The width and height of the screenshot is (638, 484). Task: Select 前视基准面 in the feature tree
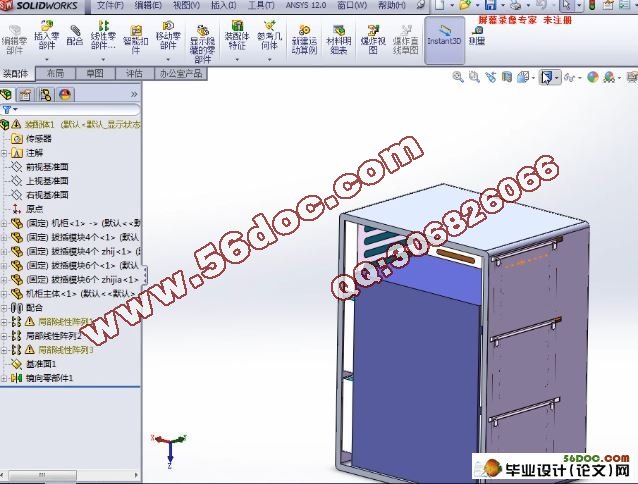click(x=47, y=167)
